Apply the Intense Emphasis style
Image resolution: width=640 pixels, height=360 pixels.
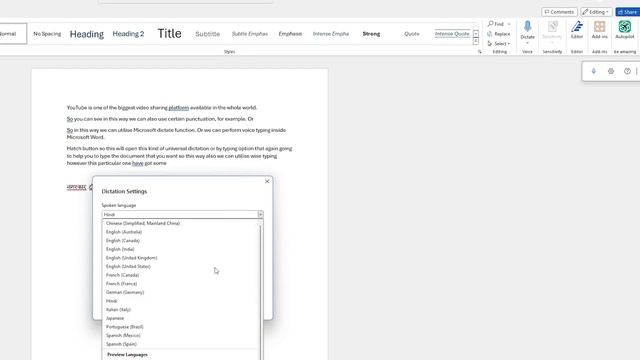pos(331,34)
